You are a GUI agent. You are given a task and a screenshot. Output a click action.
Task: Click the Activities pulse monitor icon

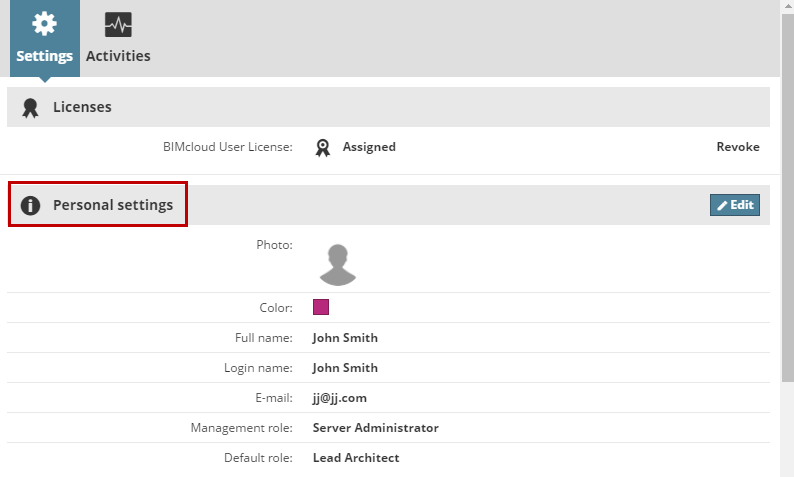click(x=118, y=25)
